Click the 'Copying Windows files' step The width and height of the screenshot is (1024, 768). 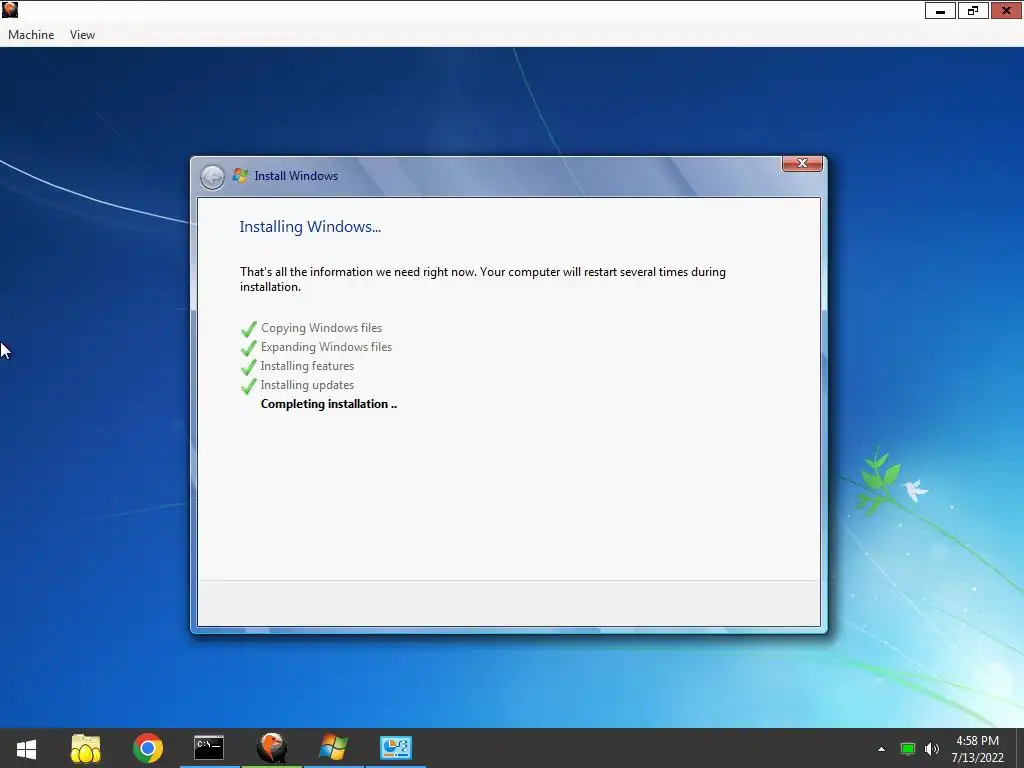tap(321, 328)
